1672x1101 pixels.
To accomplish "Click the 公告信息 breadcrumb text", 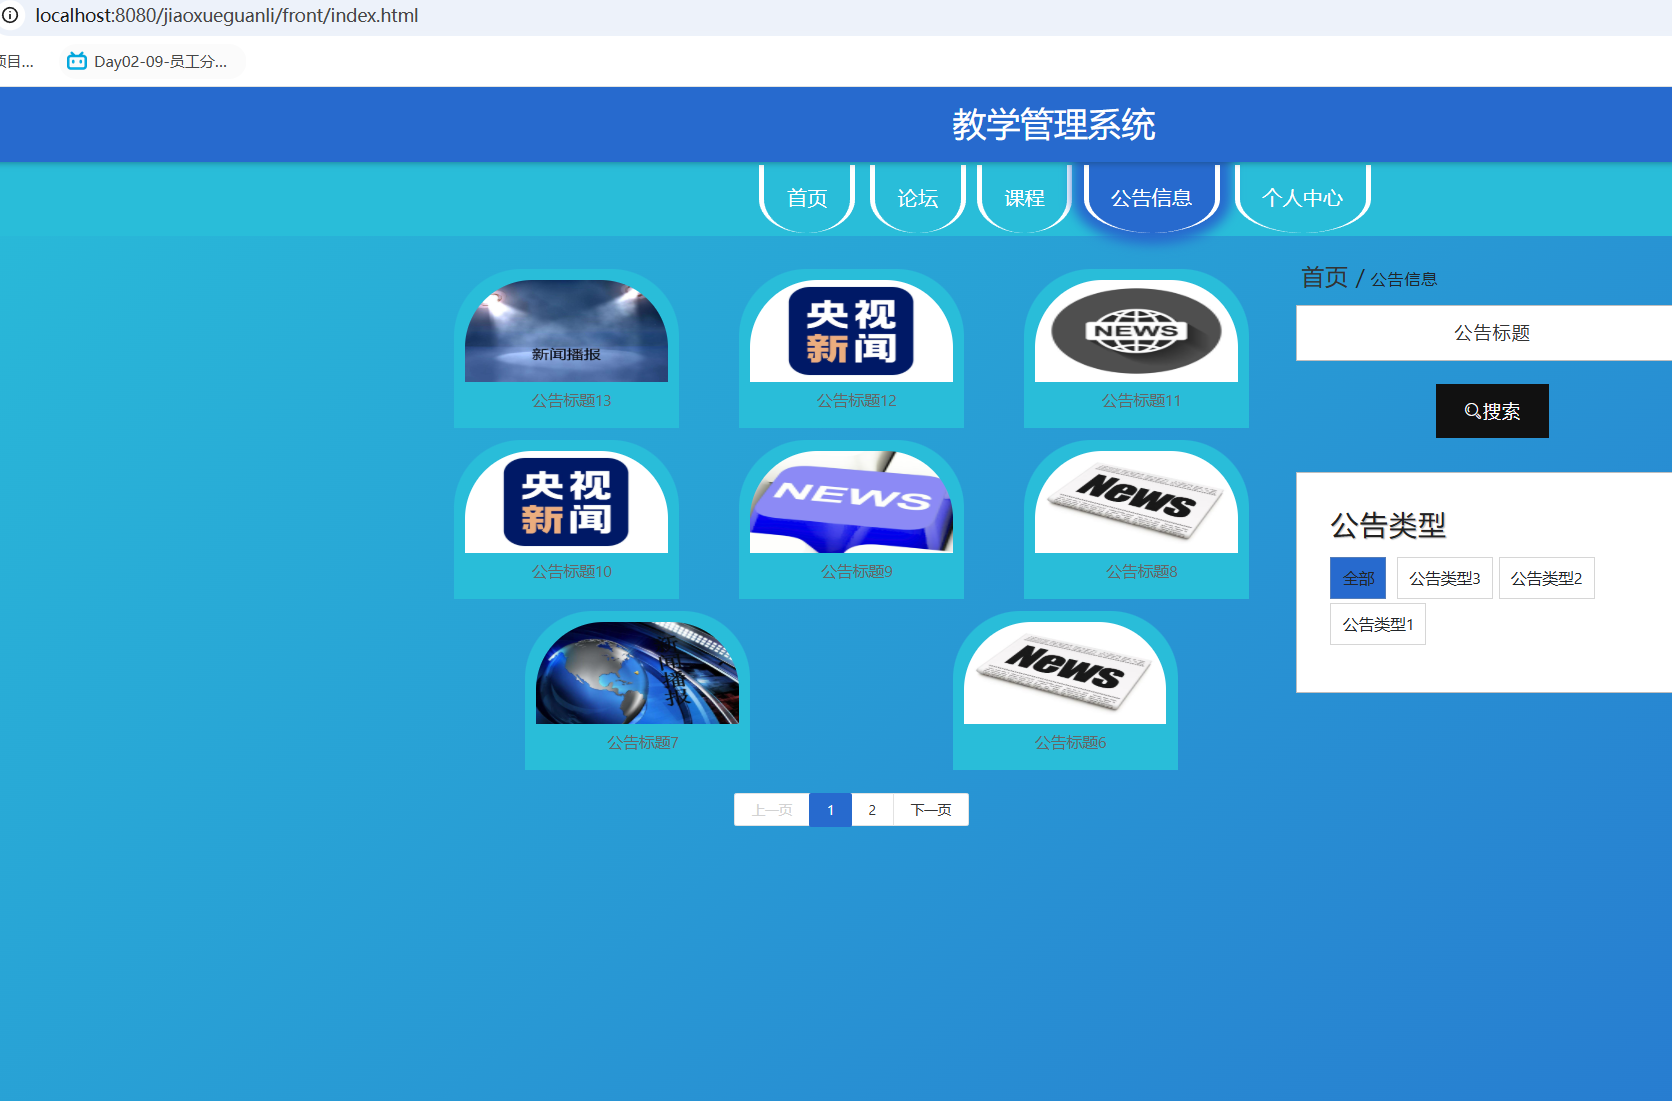I will click(x=1403, y=280).
